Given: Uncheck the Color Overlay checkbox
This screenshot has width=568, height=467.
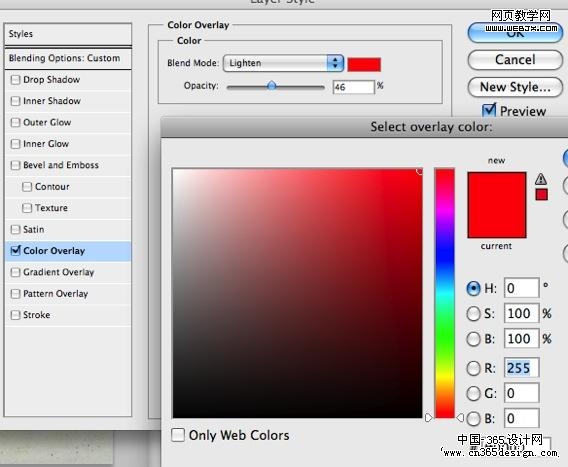Looking at the screenshot, I should [16, 250].
